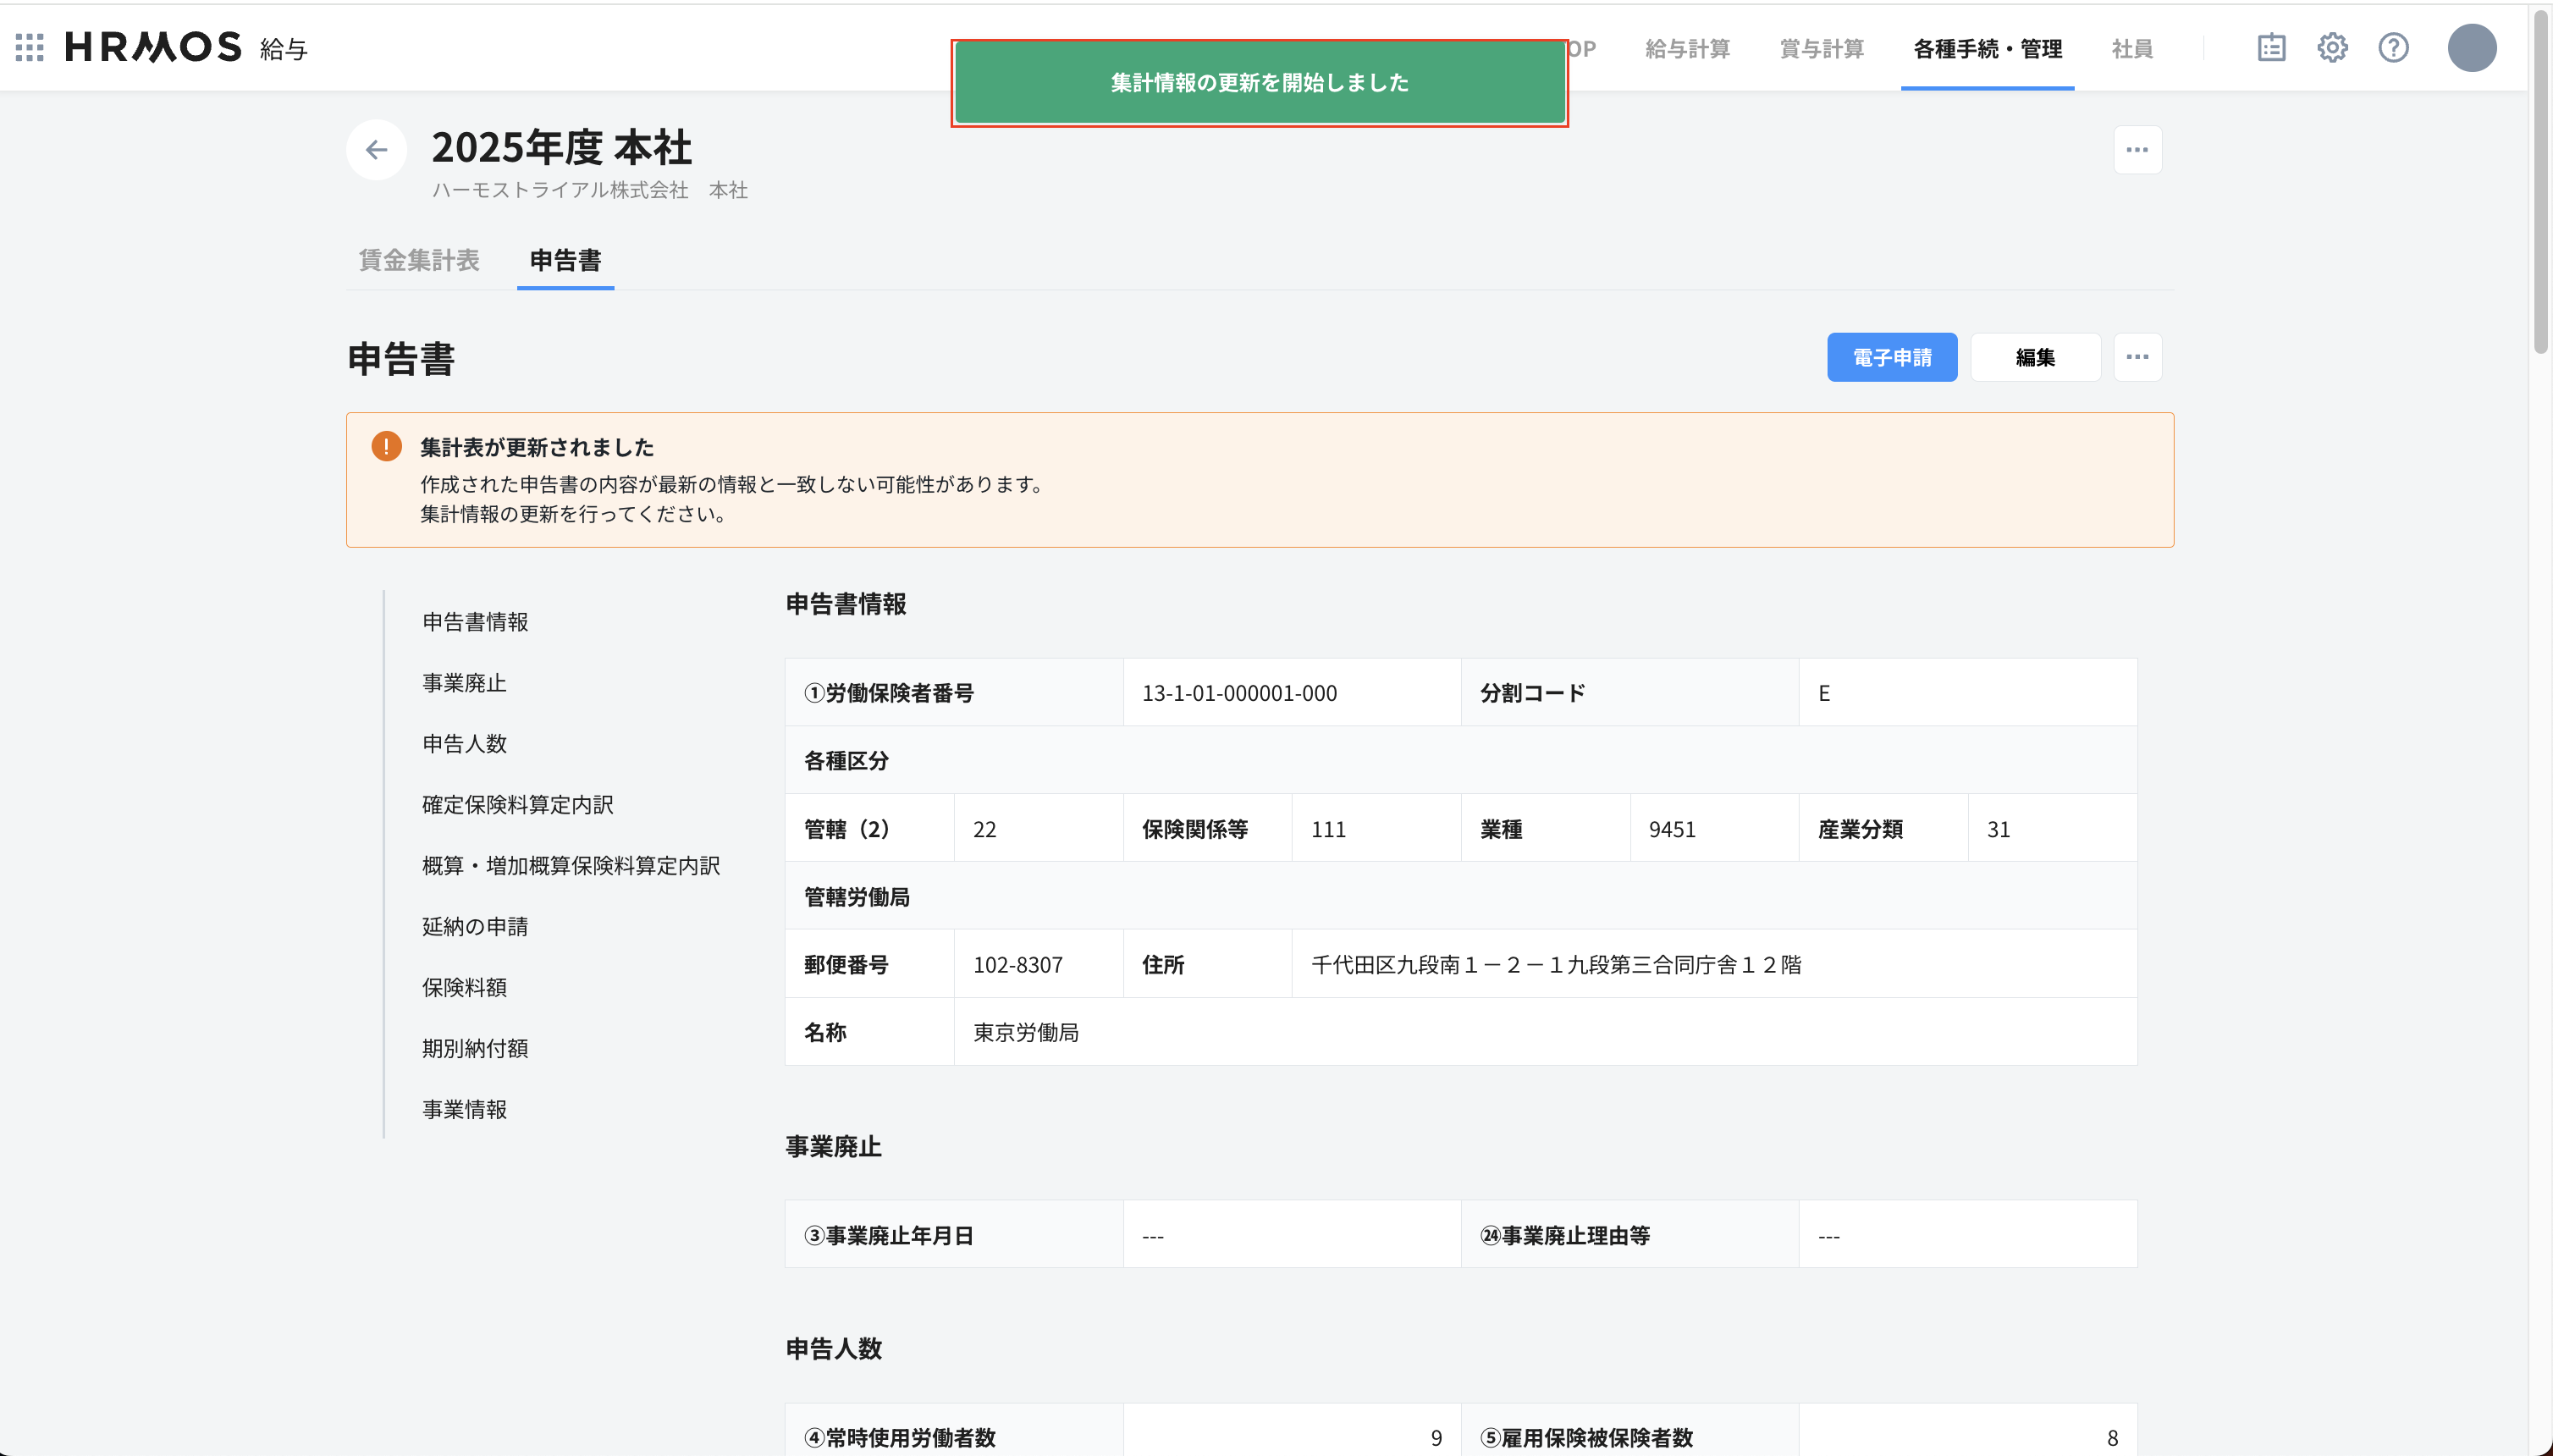Click the 事業情報 sidebar link
This screenshot has height=1456, width=2553.
[466, 1109]
